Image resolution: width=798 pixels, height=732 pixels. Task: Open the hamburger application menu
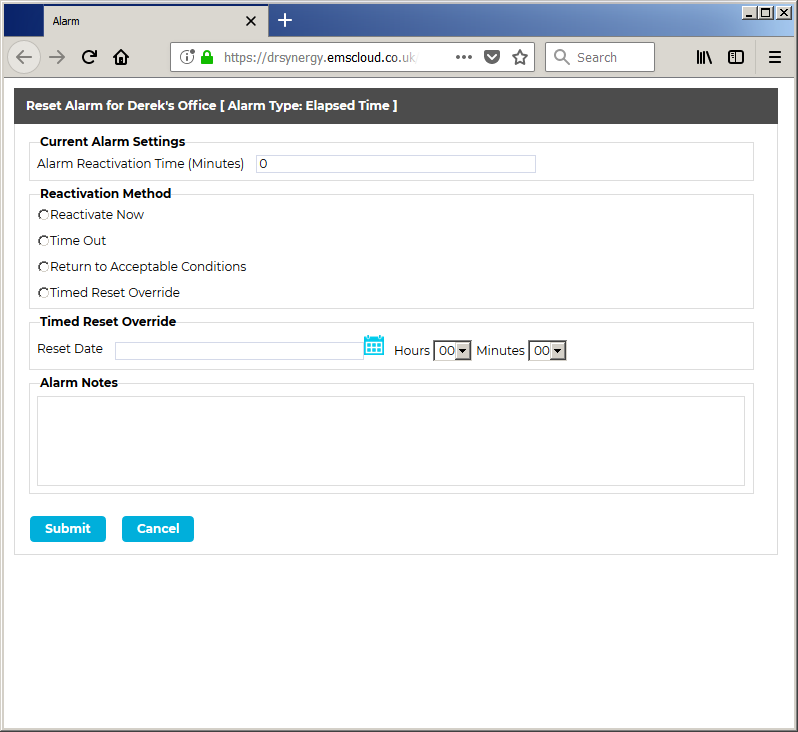pyautogui.click(x=775, y=57)
